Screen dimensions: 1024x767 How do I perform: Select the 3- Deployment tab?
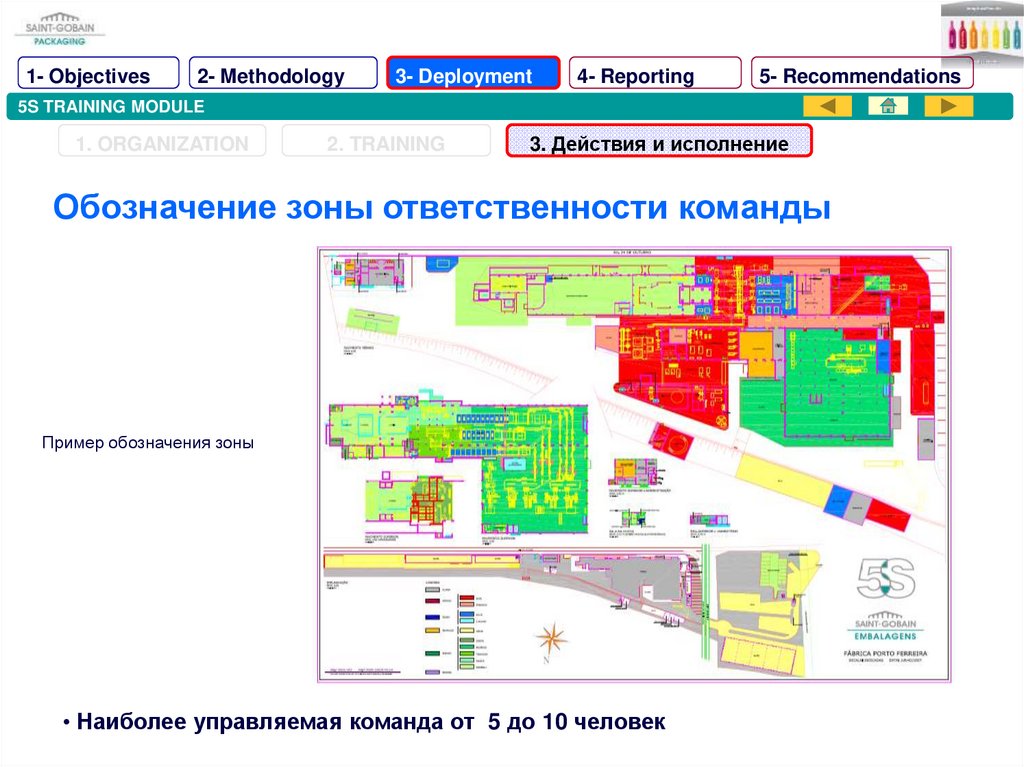(x=473, y=76)
